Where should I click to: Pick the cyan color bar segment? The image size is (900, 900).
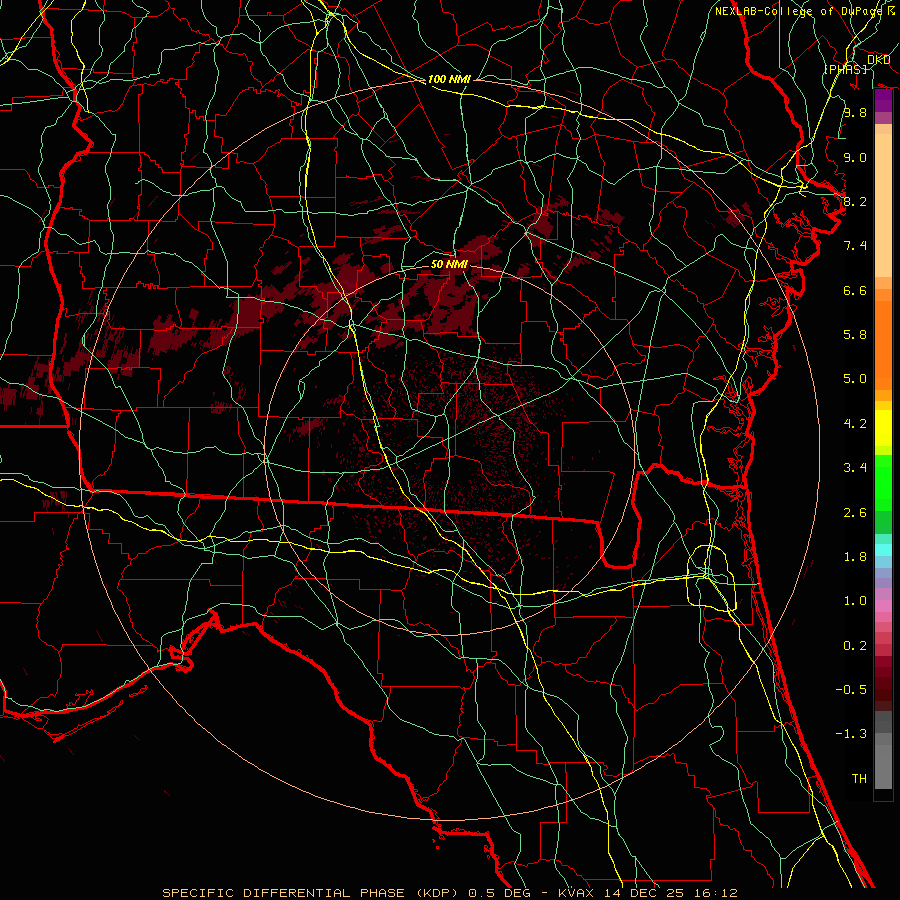point(883,550)
